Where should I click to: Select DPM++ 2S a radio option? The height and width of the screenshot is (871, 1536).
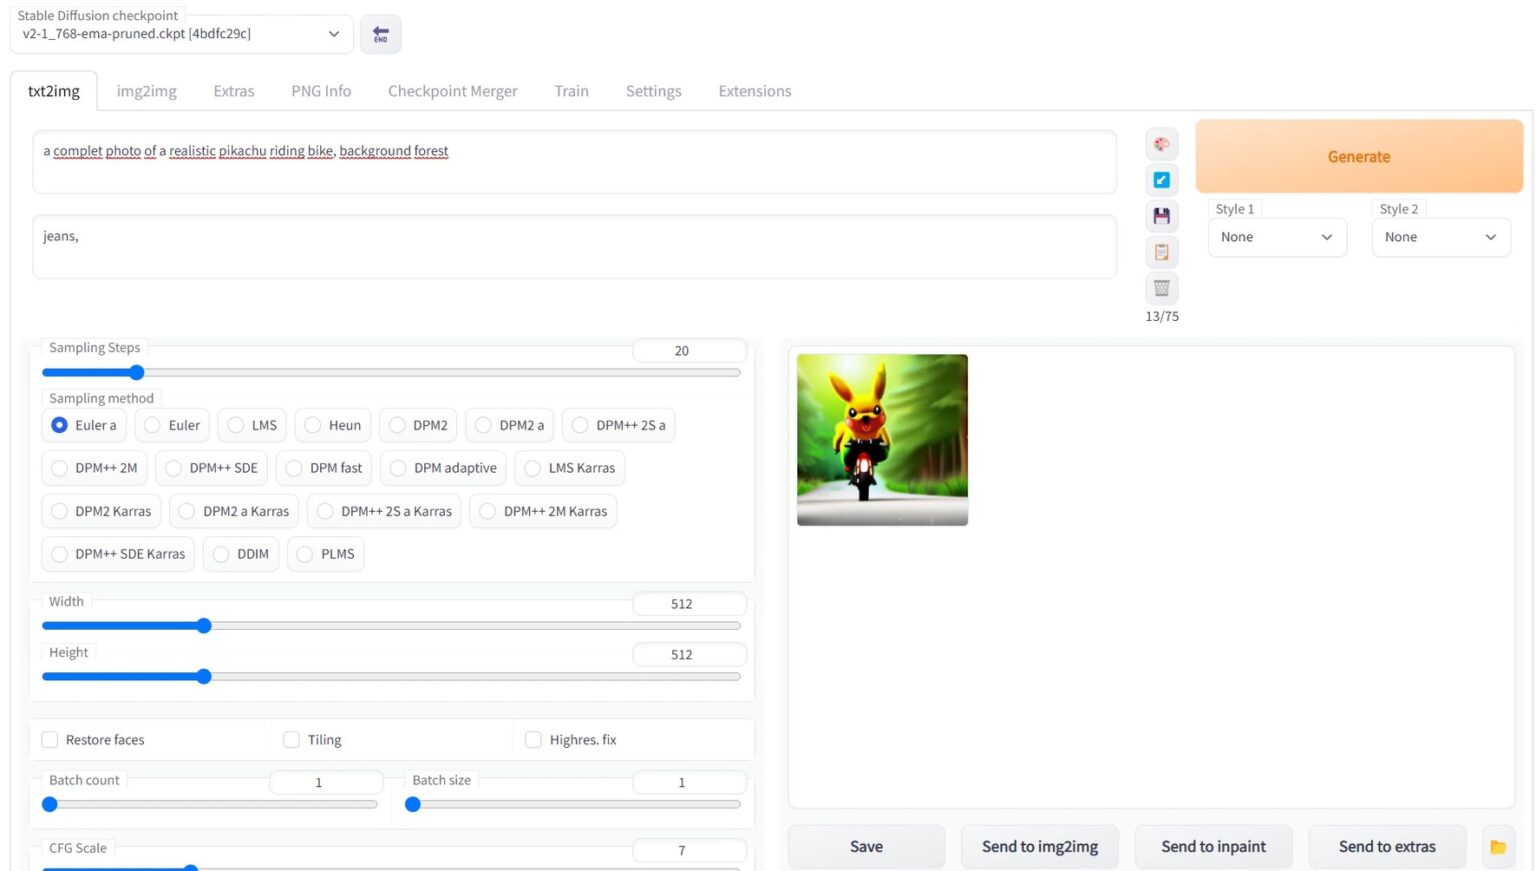pos(618,425)
